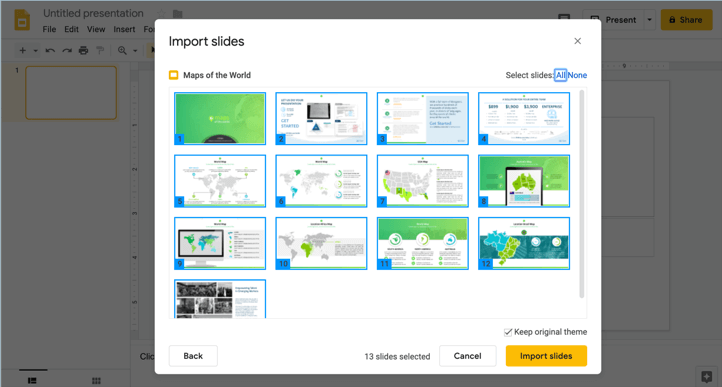
Task: Click the None link to deselect slides
Action: point(577,75)
